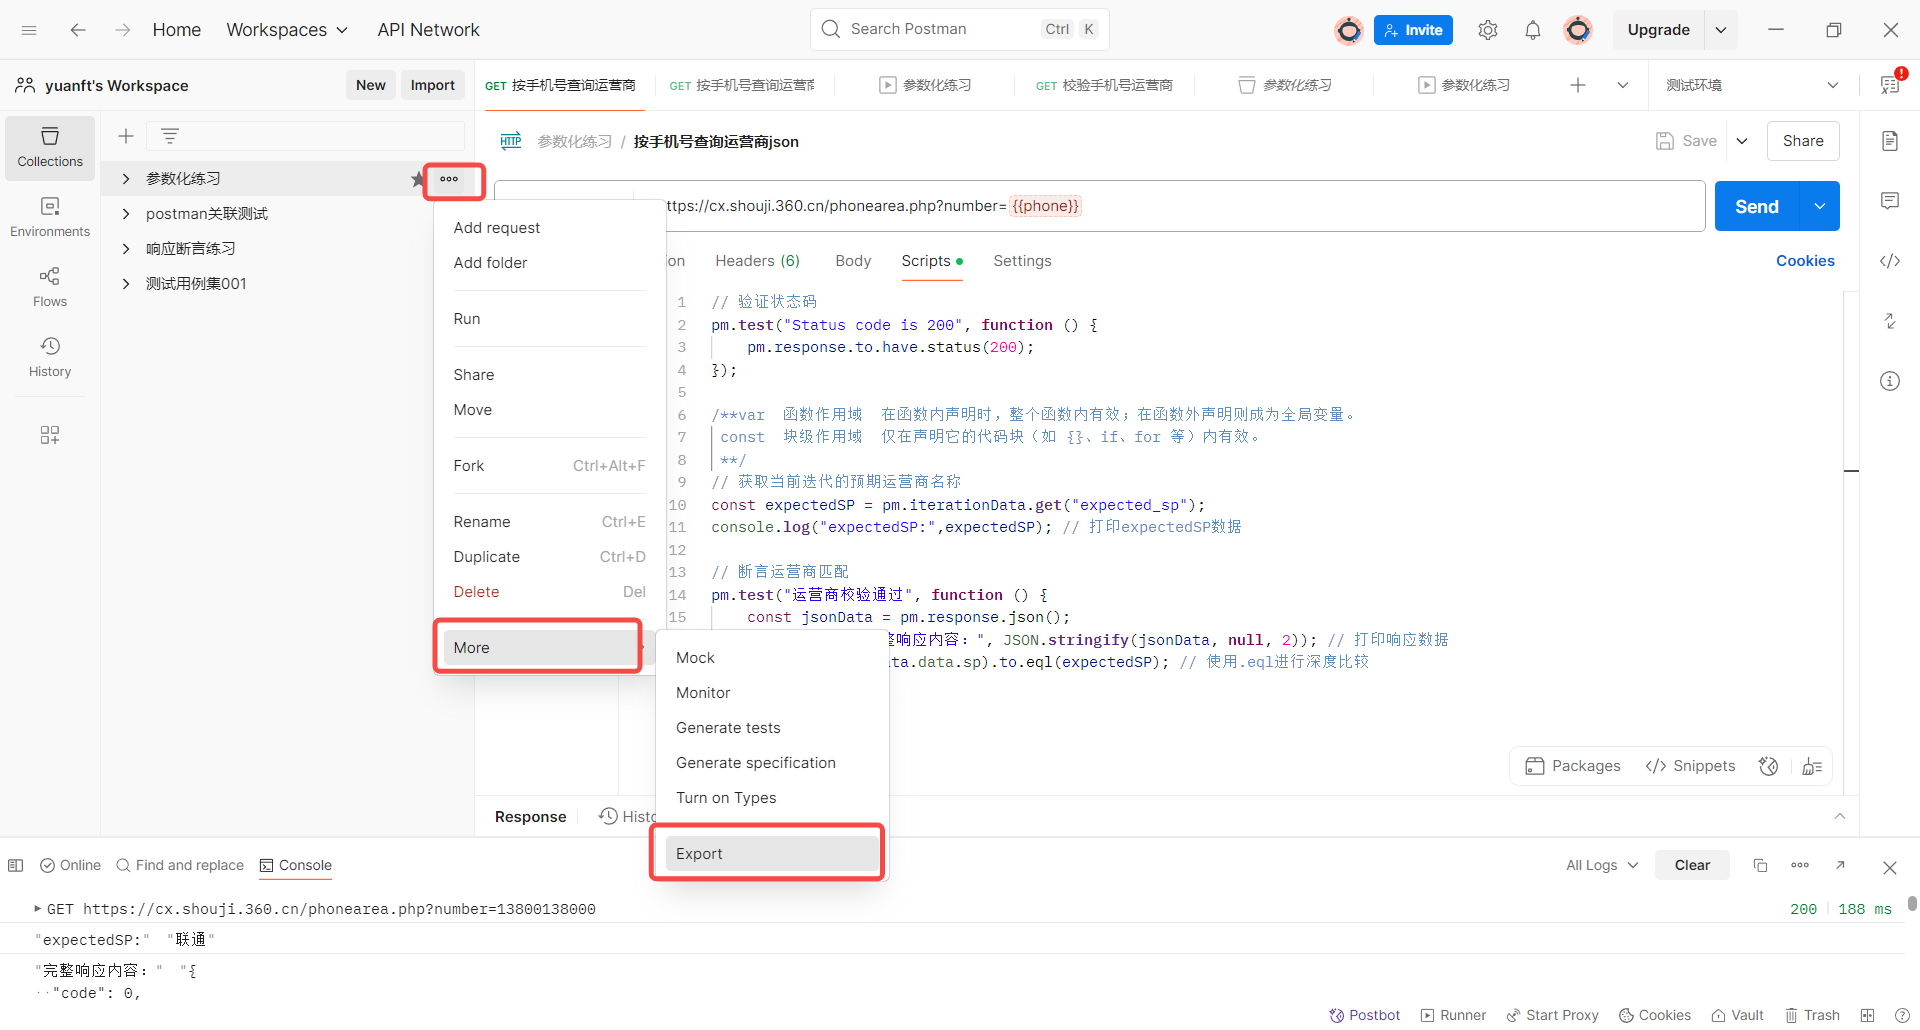Screen dimensions: 1920x1030
Task: Pop out the console window
Action: 1840,865
